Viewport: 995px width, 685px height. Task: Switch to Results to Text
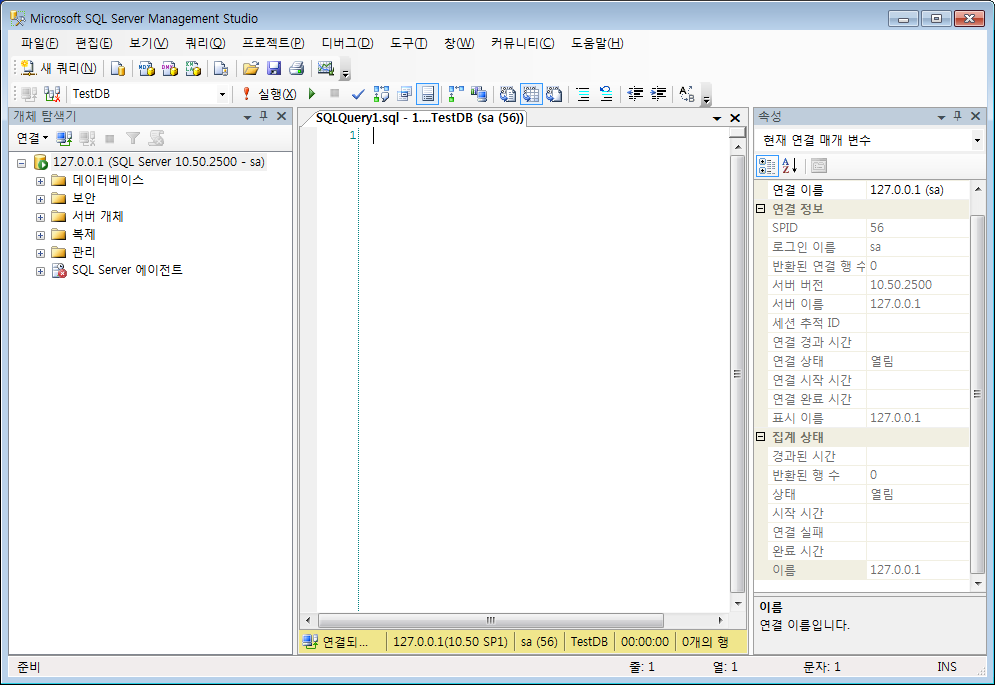[508, 94]
